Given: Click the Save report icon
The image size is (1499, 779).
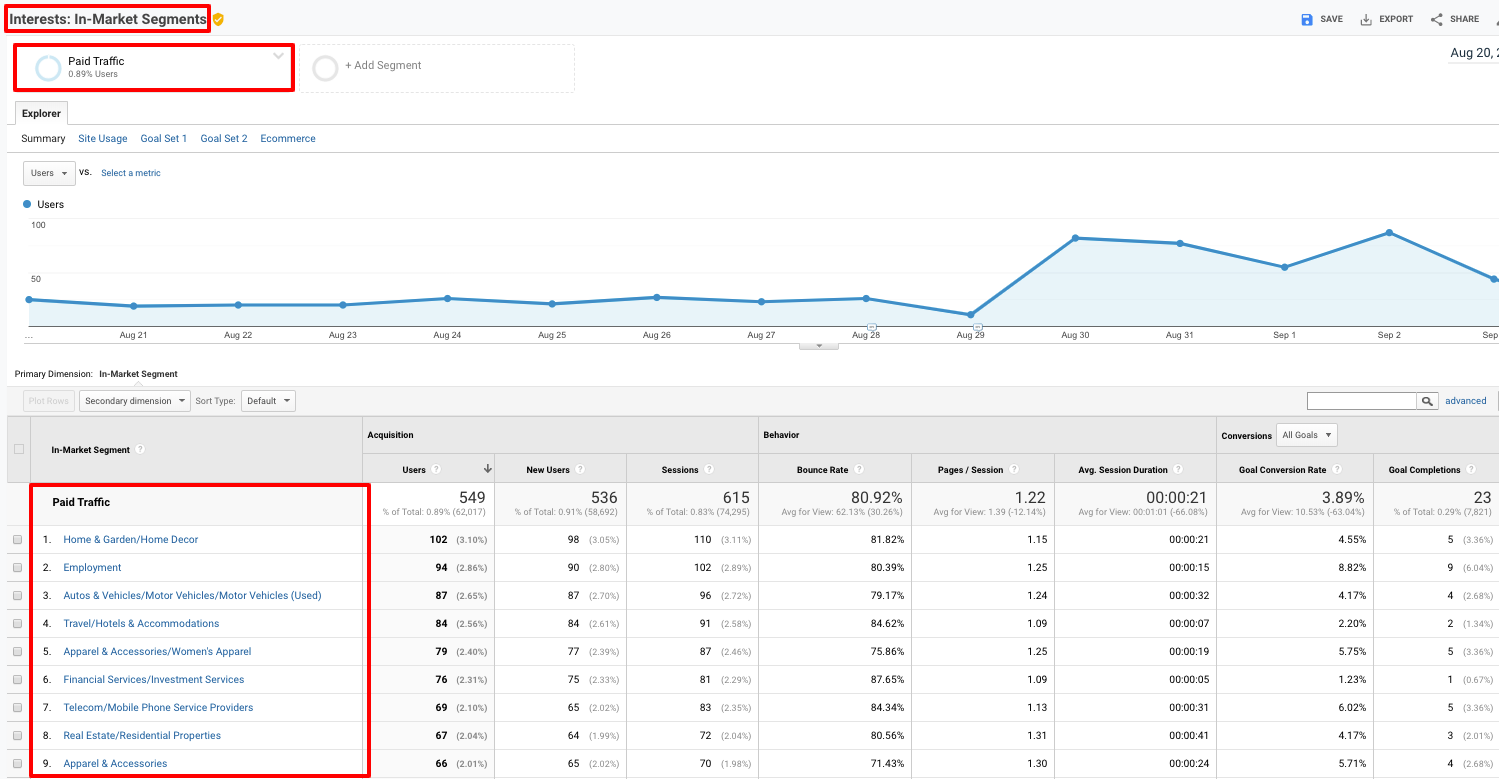Looking at the screenshot, I should pyautogui.click(x=1307, y=19).
